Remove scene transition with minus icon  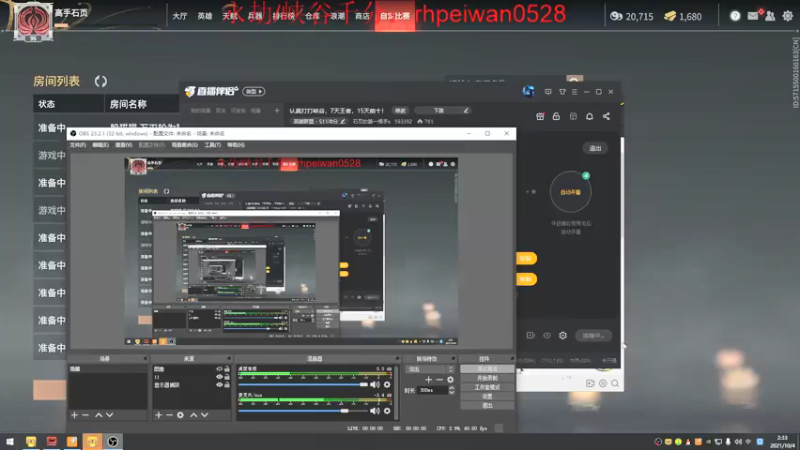pyautogui.click(x=439, y=380)
